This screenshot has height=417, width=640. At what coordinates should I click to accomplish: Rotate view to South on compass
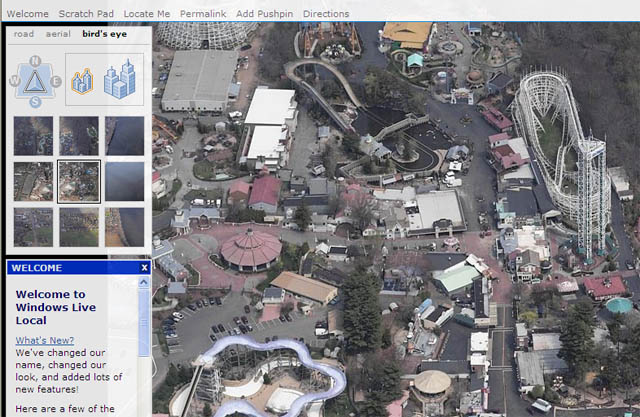(35, 102)
